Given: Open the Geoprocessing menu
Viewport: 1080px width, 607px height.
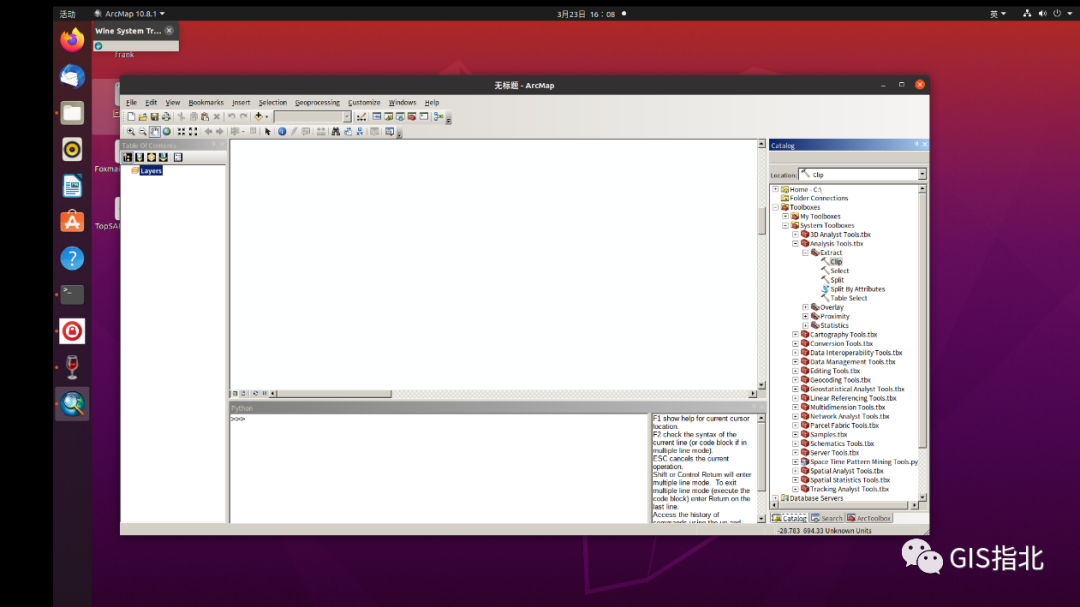Looking at the screenshot, I should [317, 102].
